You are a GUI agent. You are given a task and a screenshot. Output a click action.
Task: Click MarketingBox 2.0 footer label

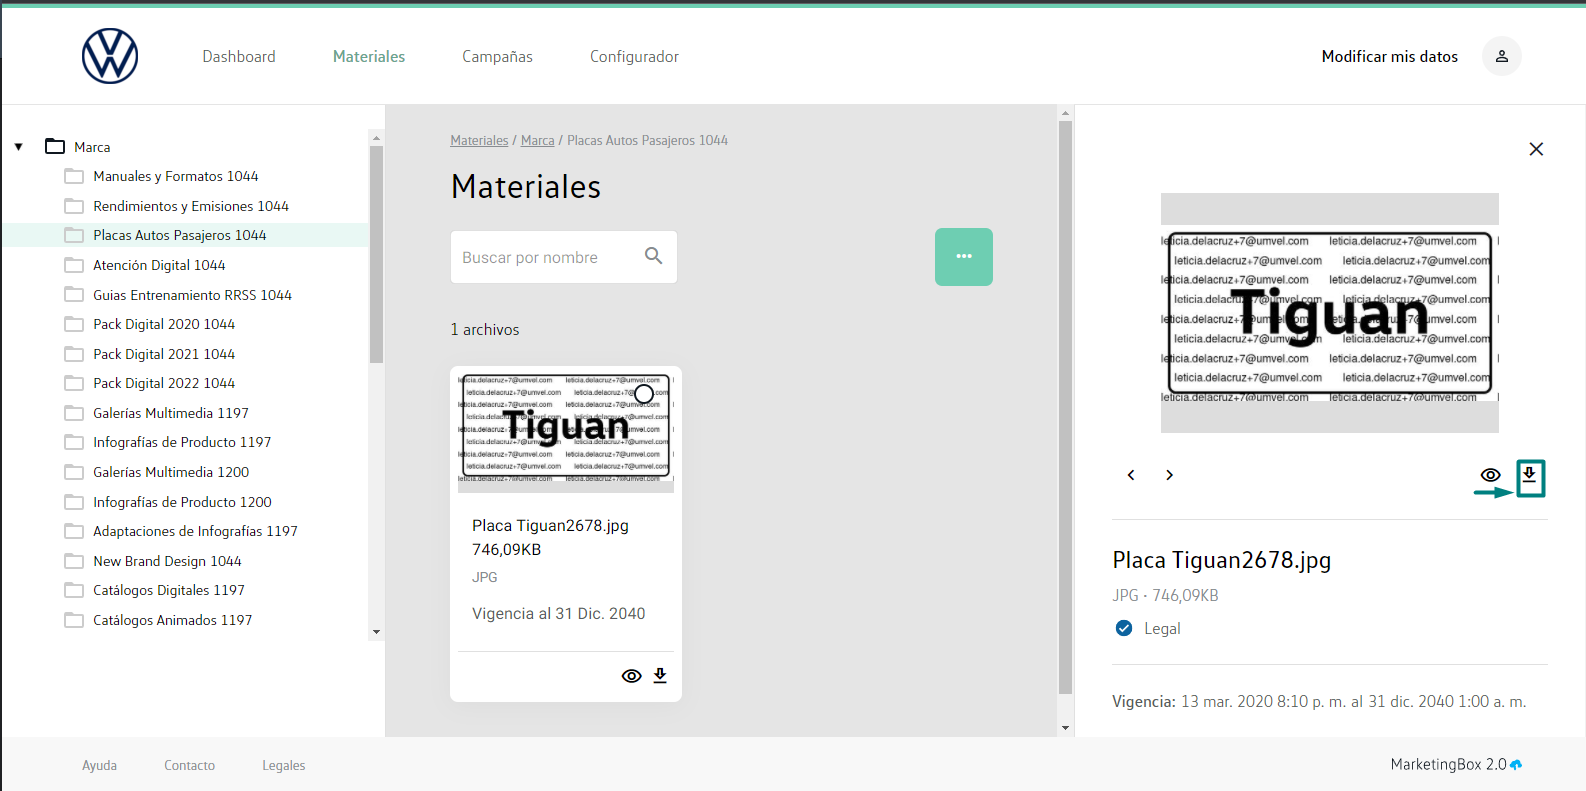[x=1448, y=764]
